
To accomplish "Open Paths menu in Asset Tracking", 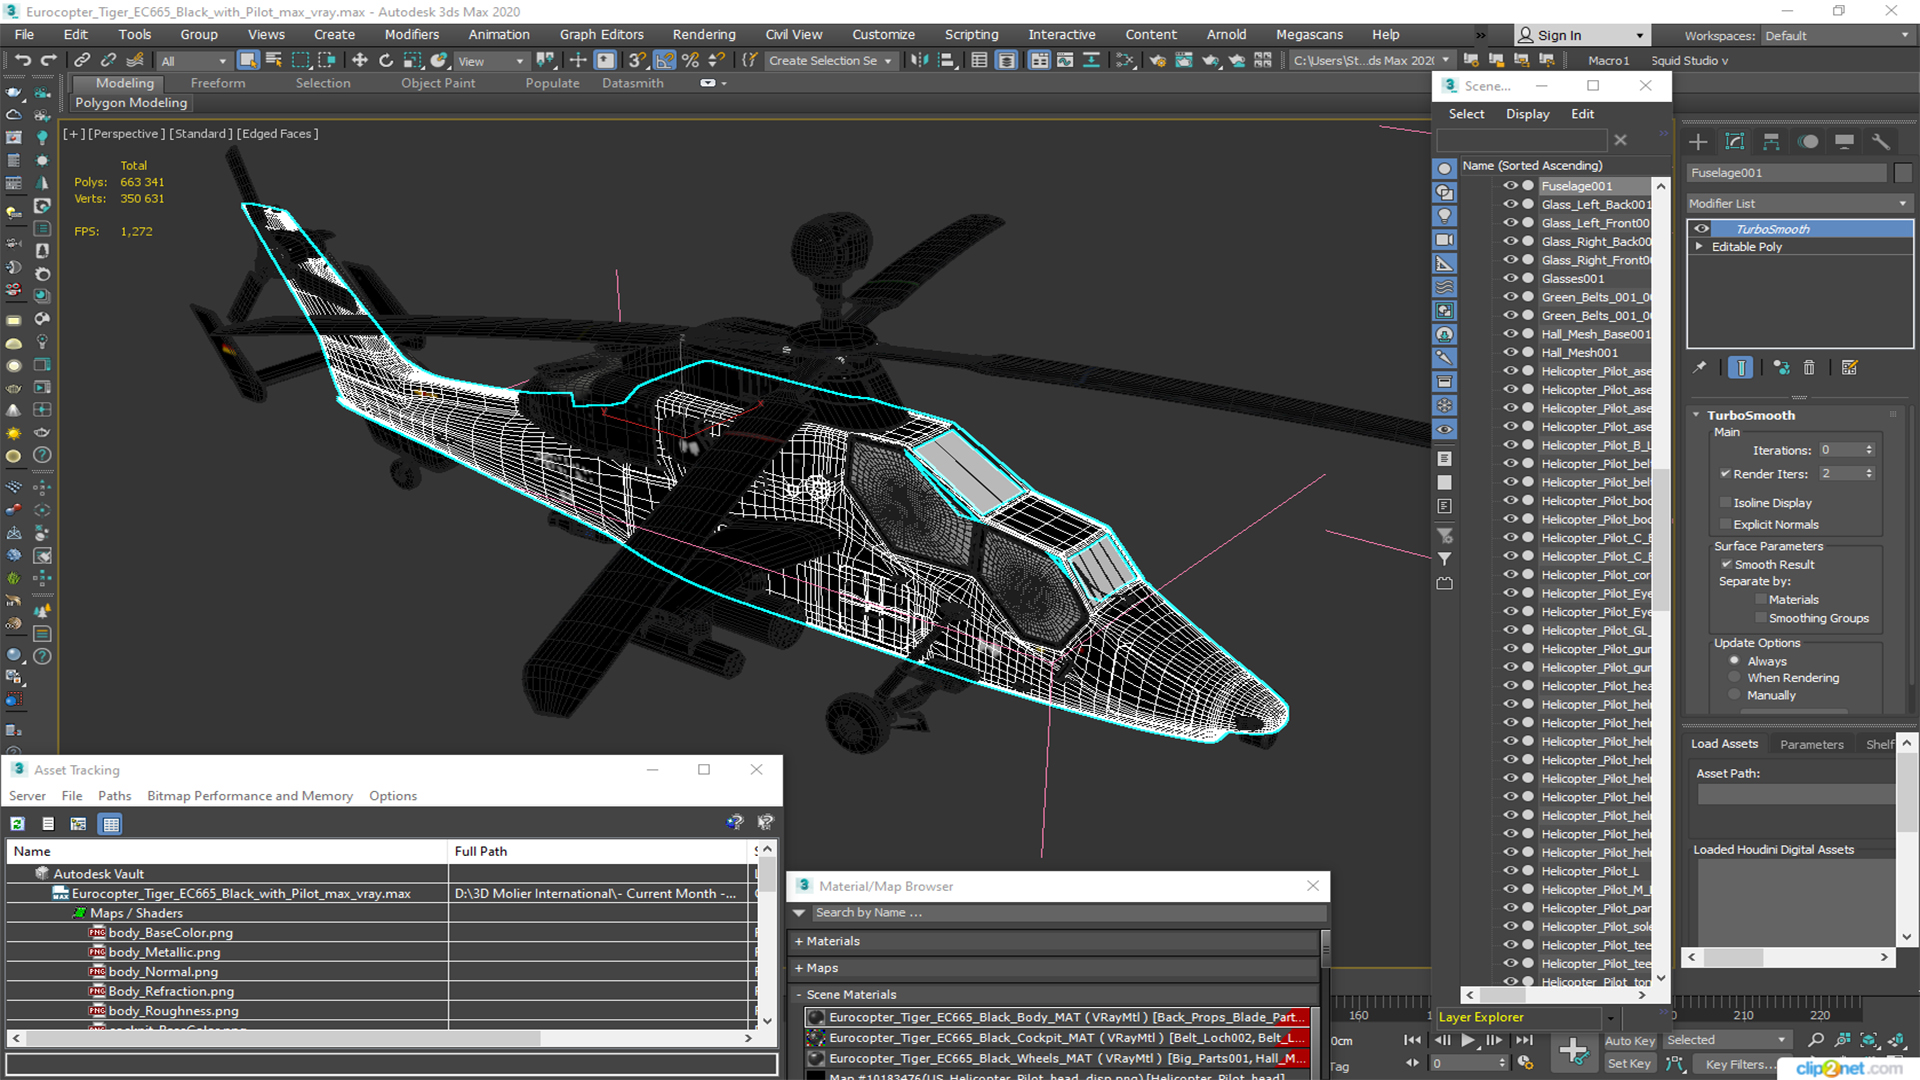I will pyautogui.click(x=114, y=796).
